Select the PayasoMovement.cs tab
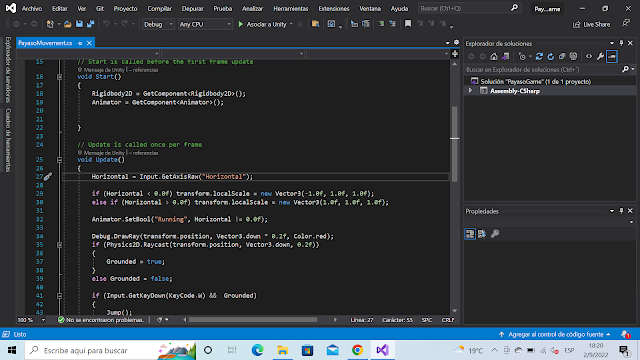640x360 pixels. [x=45, y=43]
